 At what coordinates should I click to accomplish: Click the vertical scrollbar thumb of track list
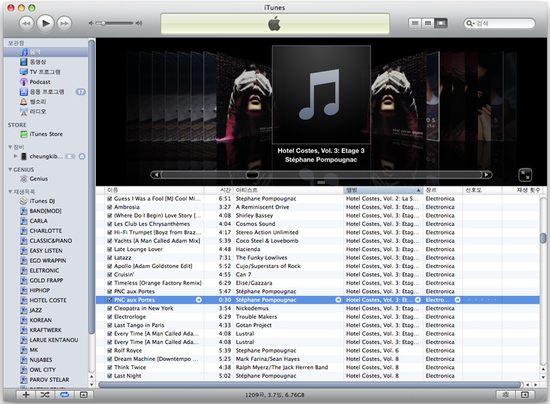click(543, 238)
